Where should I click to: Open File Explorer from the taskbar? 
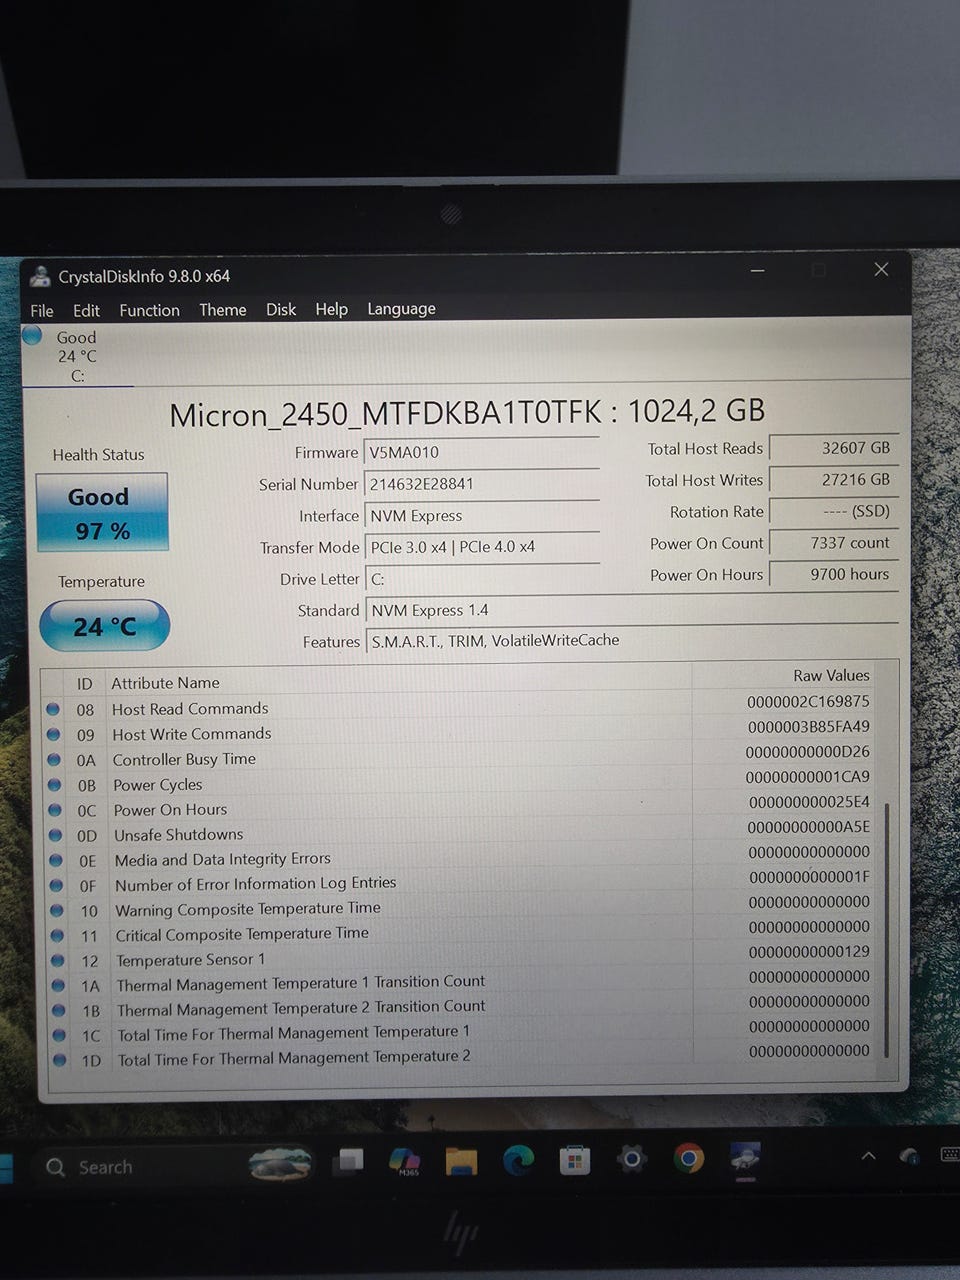tap(461, 1160)
